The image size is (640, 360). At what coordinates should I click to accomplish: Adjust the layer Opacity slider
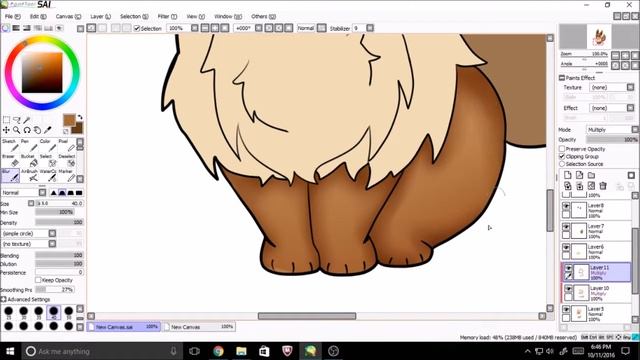[612, 140]
